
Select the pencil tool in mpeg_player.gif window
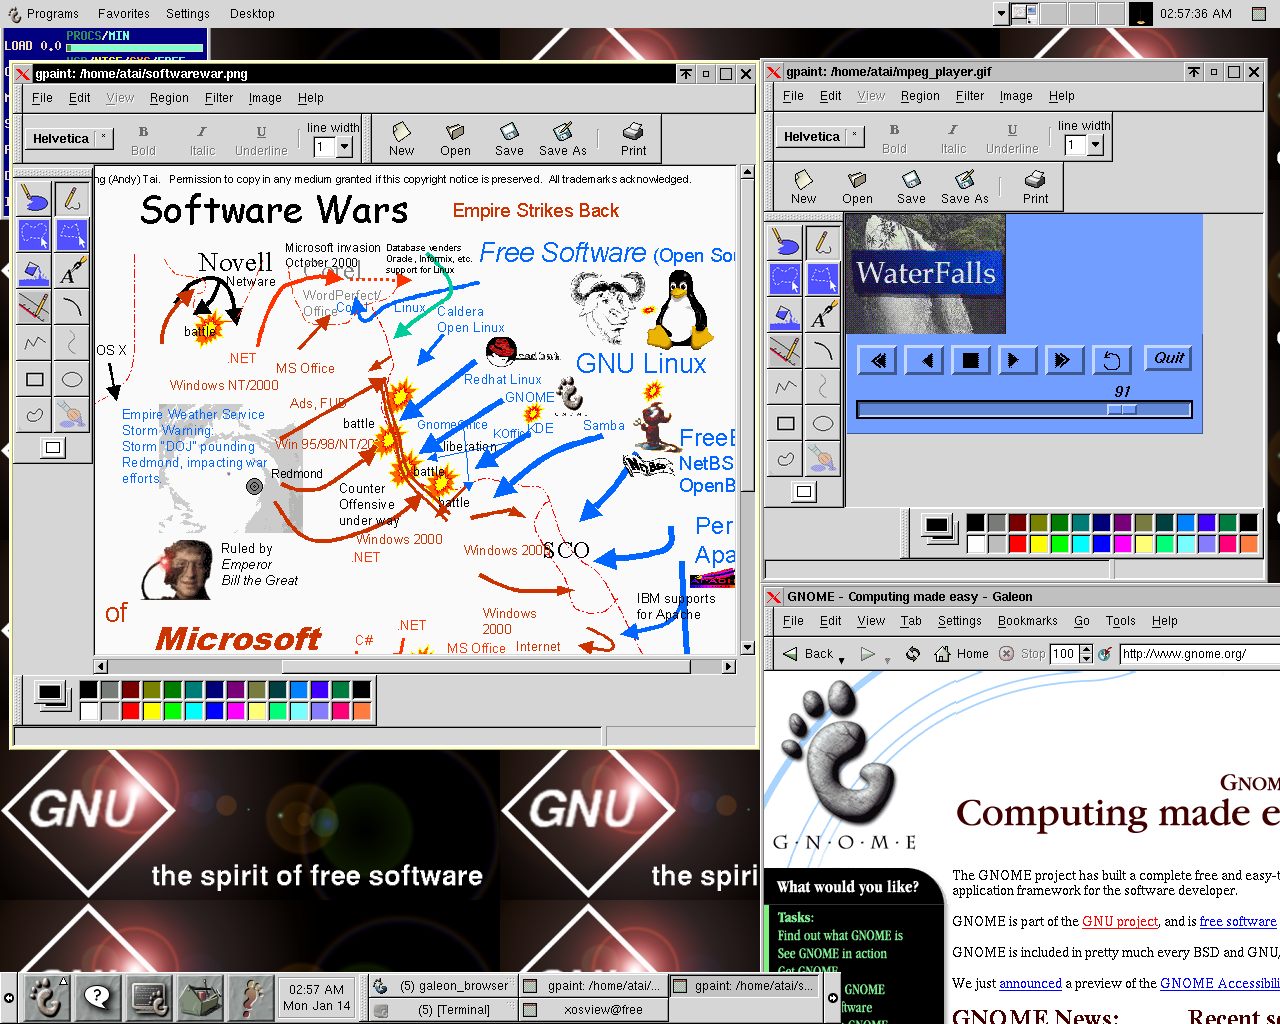click(x=822, y=242)
